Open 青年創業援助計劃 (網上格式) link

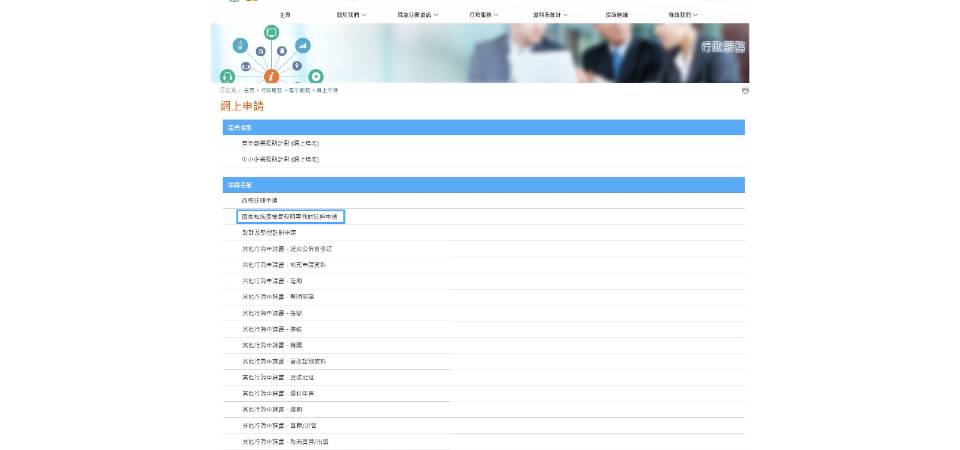click(280, 143)
